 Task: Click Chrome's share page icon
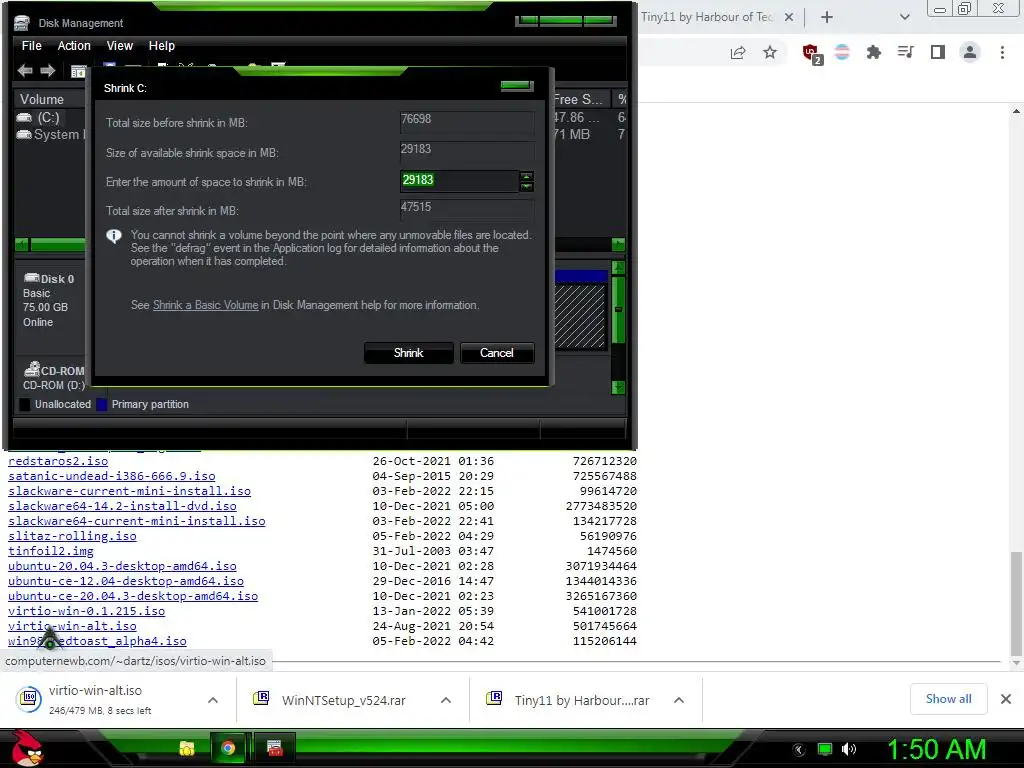pyautogui.click(x=738, y=52)
